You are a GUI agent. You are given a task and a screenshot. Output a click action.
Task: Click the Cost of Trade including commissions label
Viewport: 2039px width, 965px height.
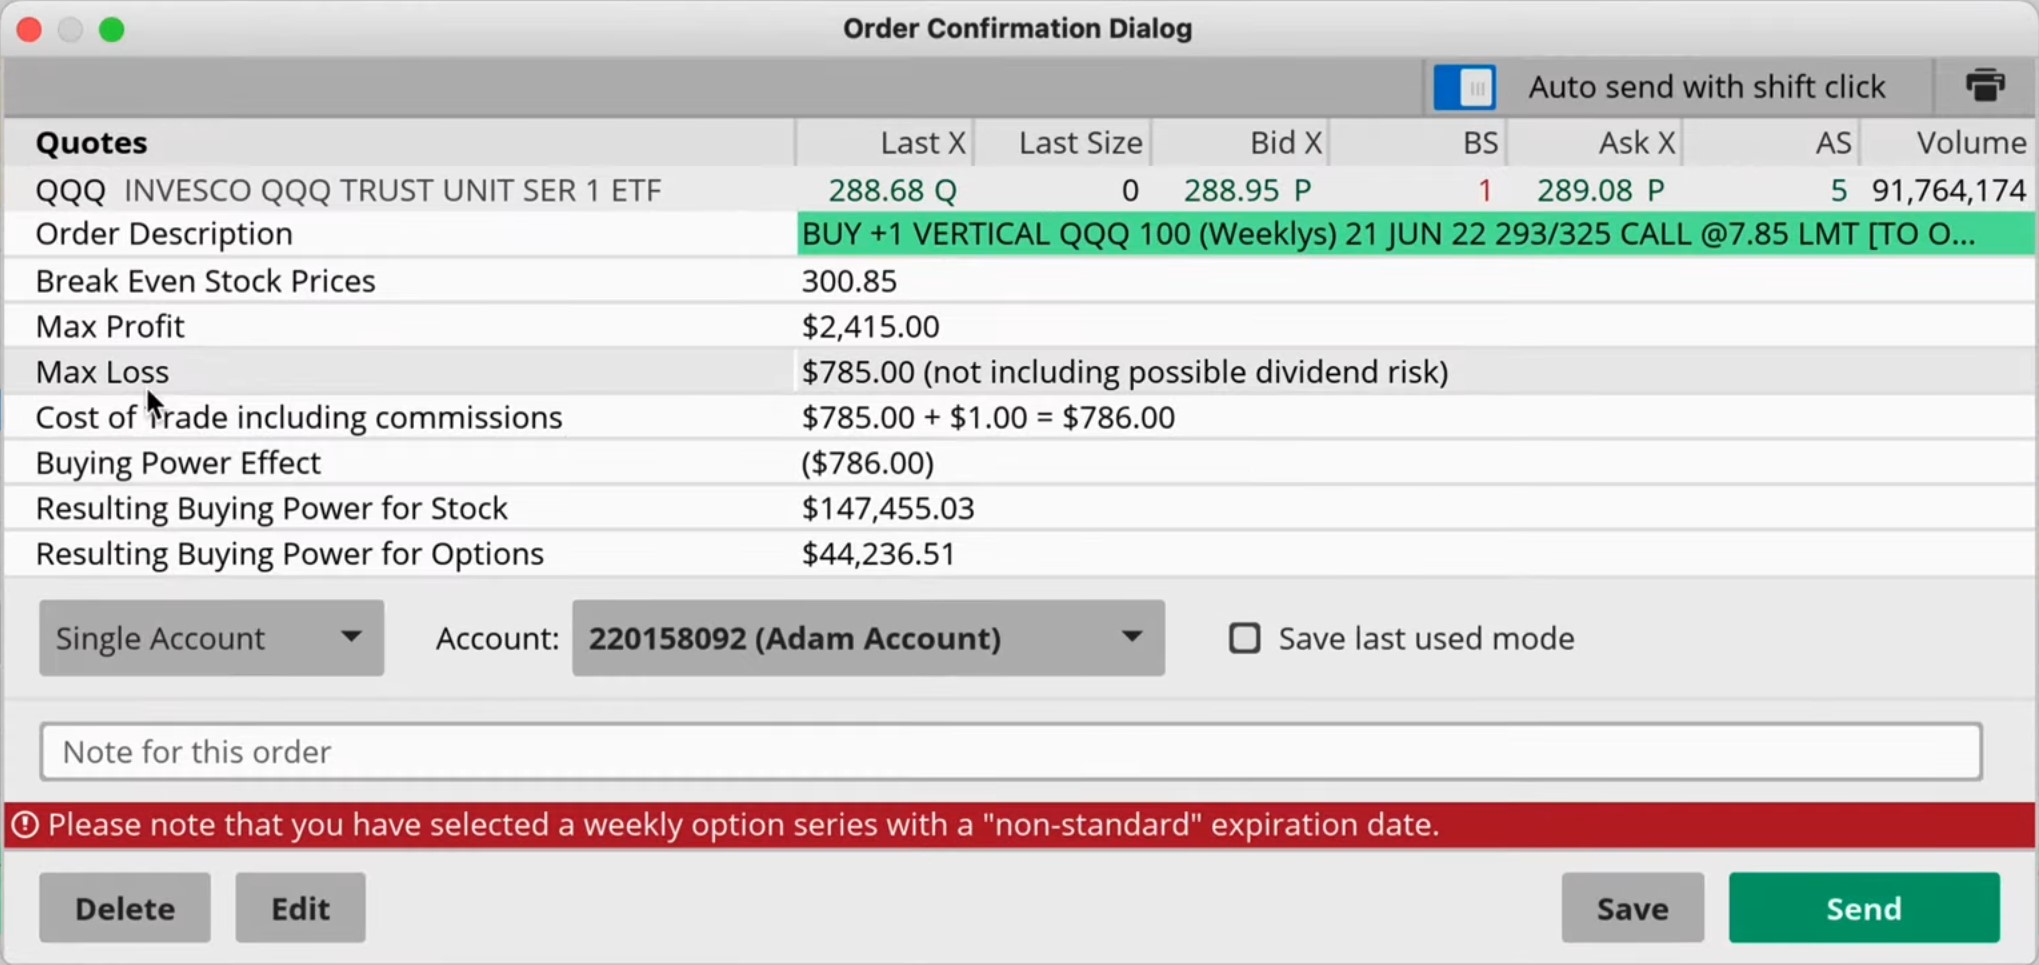point(298,417)
